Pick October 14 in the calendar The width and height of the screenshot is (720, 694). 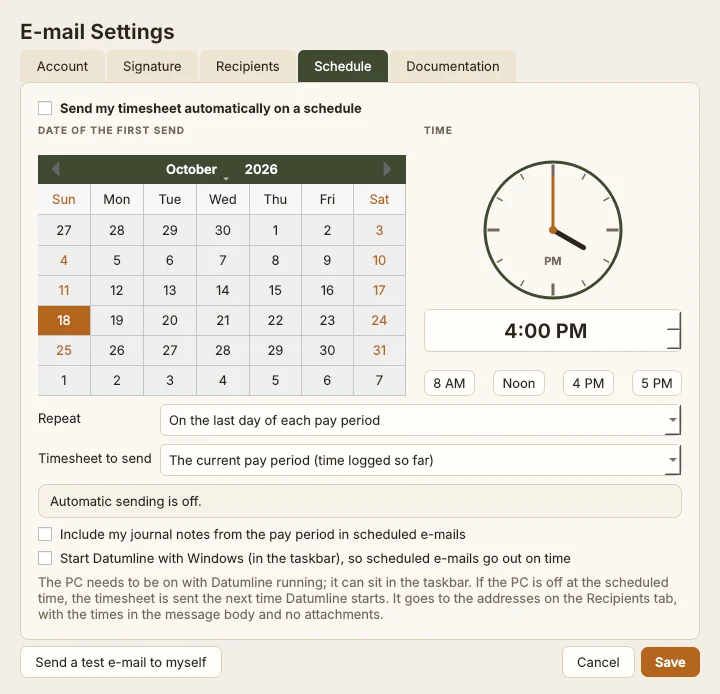pos(223,290)
